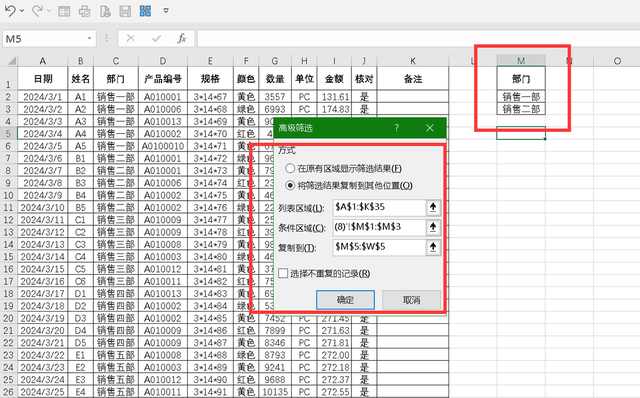Viewport: 640px width, 398px height.
Task: Click the empty formula bar input
Action: (418, 39)
